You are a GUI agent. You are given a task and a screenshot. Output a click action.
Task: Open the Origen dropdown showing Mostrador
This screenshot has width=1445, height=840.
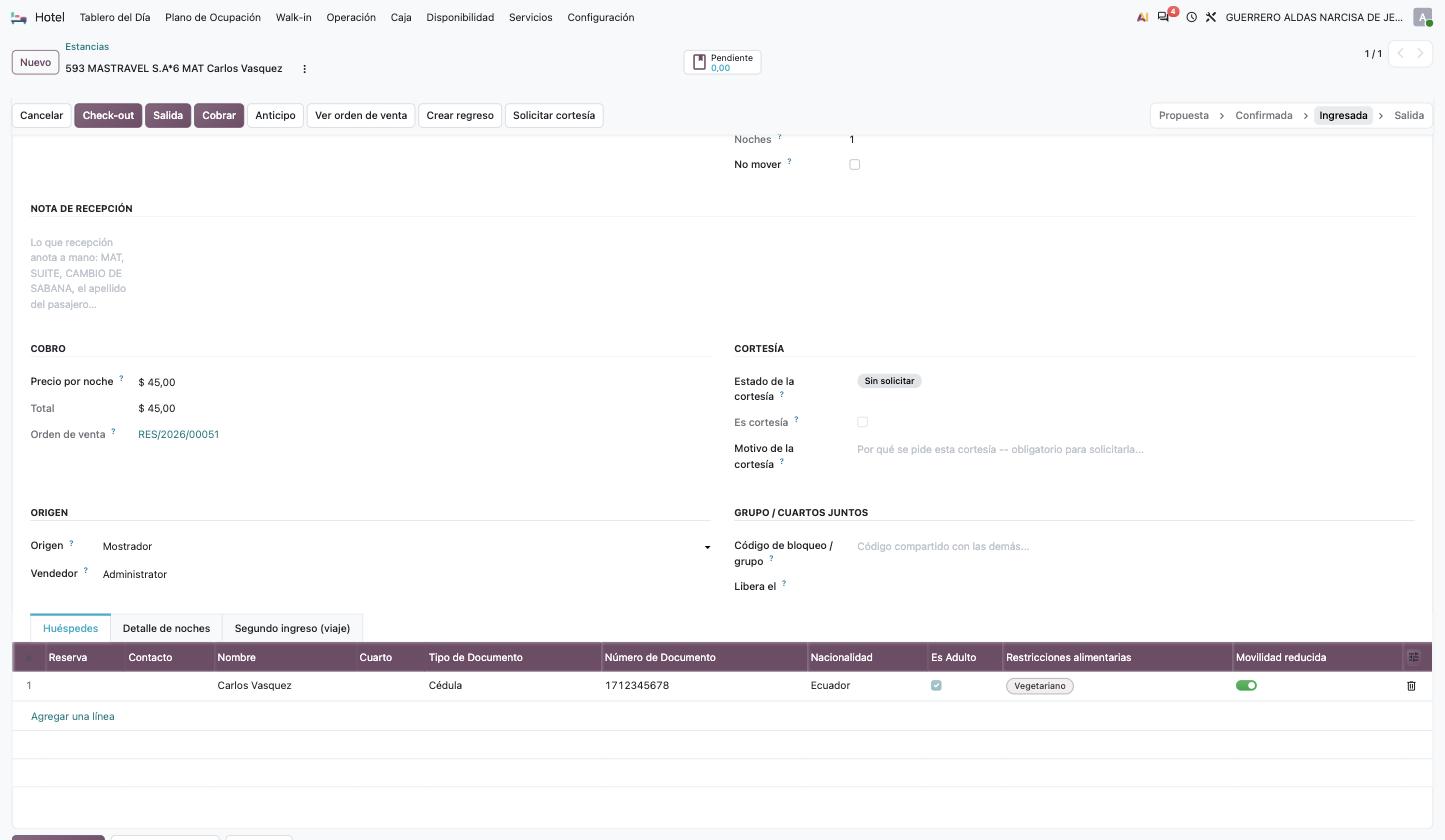coord(406,547)
